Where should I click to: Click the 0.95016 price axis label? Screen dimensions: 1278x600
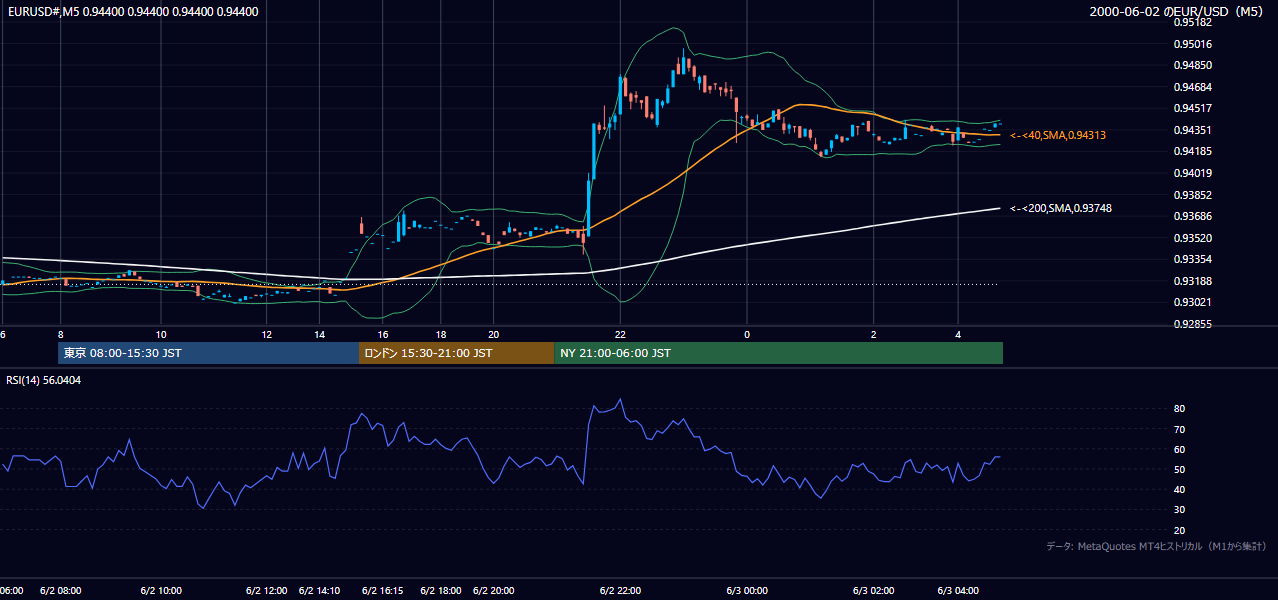click(x=1193, y=44)
